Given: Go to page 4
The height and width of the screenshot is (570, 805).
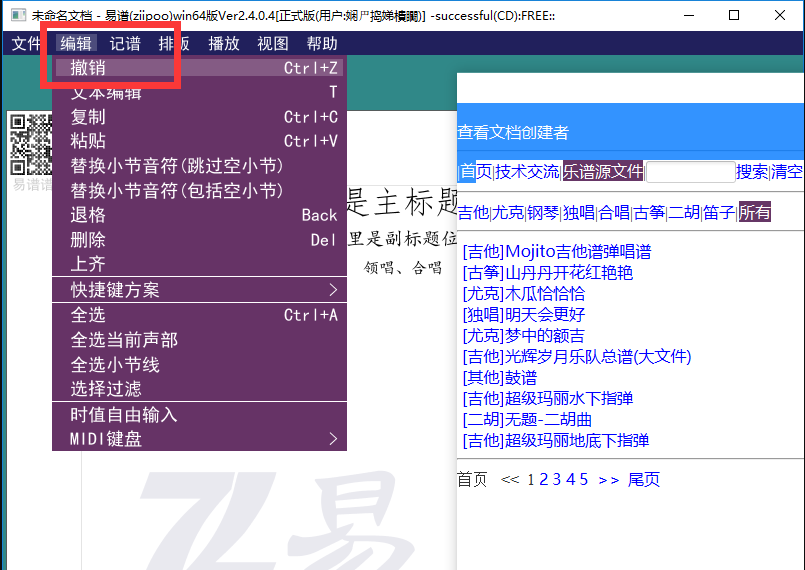Looking at the screenshot, I should (x=570, y=479).
